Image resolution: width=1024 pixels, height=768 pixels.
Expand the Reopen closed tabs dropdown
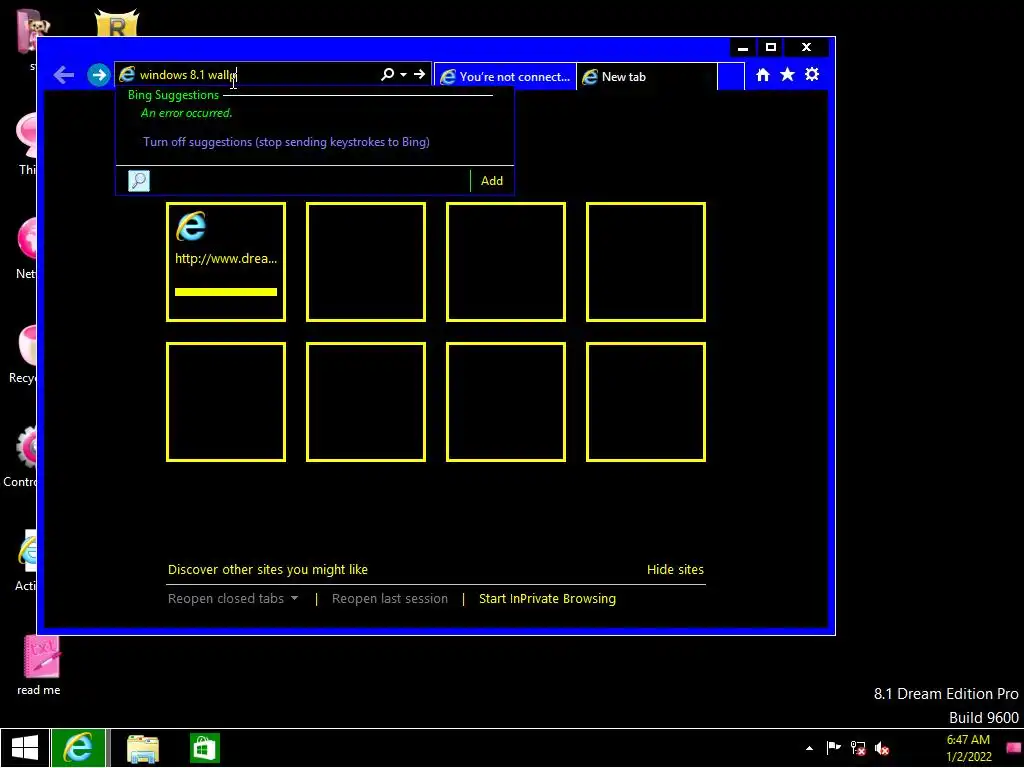click(x=233, y=598)
